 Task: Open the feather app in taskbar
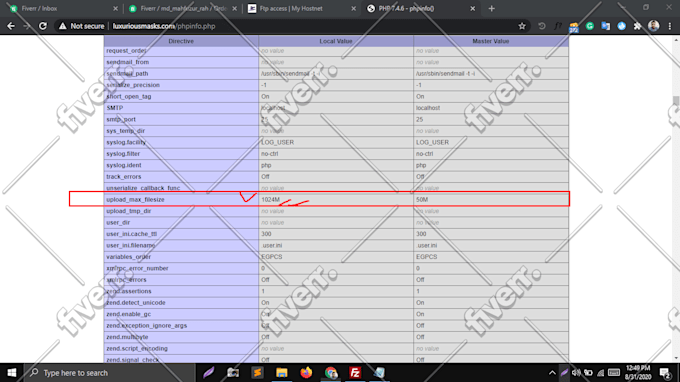point(209,372)
